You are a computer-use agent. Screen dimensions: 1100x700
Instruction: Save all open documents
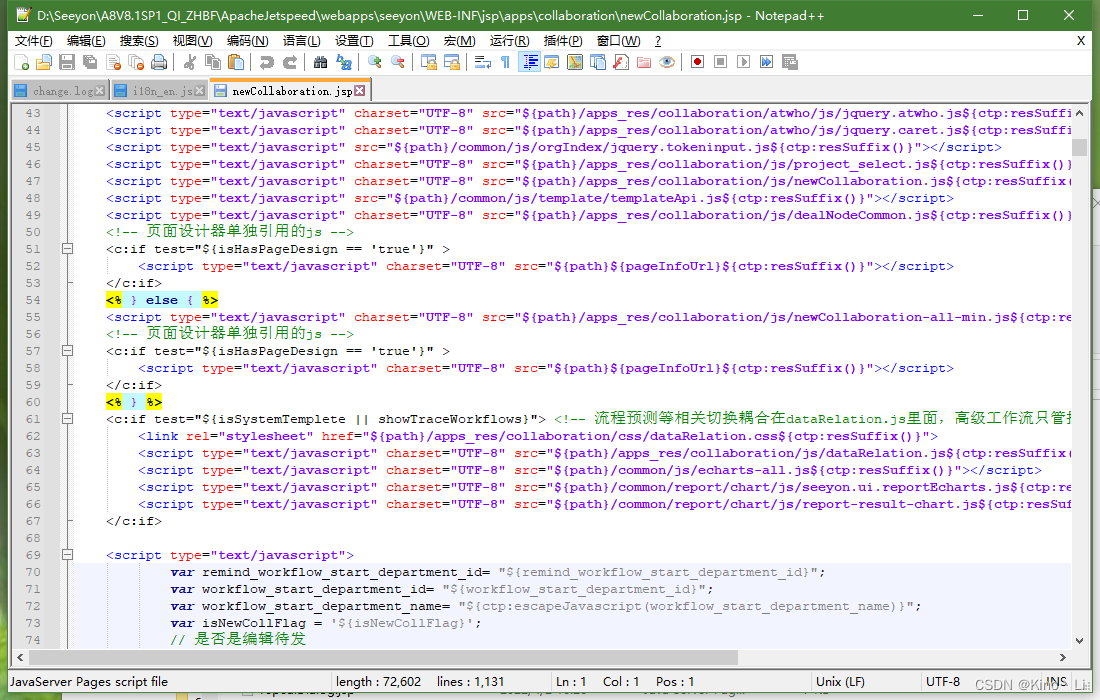click(89, 62)
